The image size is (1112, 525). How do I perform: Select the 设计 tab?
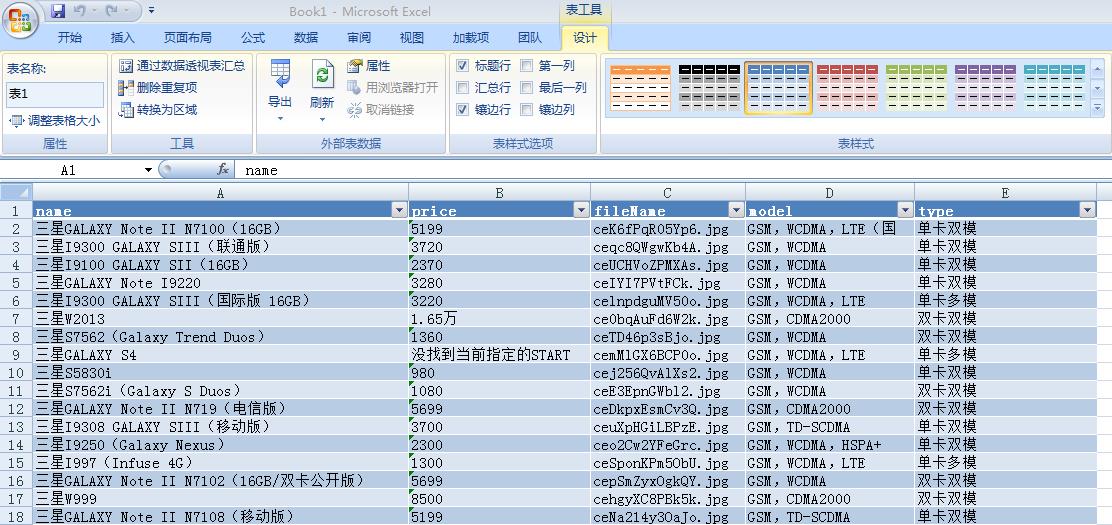click(584, 38)
